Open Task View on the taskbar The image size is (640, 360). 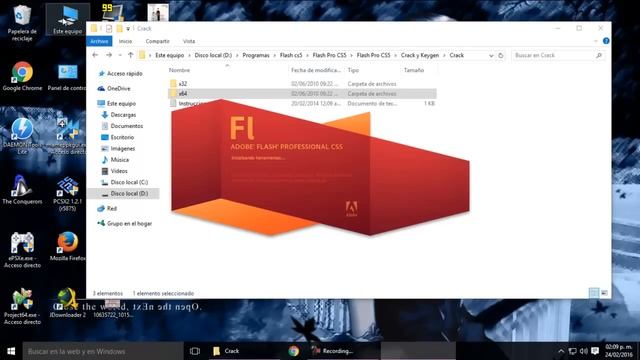click(x=195, y=351)
